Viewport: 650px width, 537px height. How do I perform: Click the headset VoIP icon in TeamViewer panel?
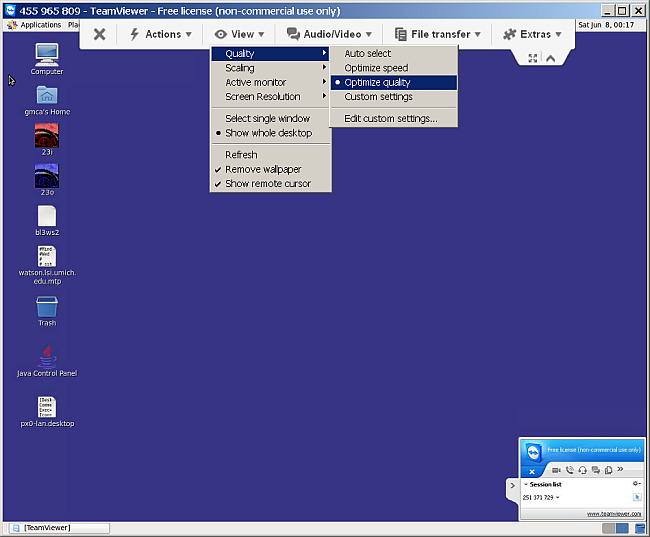click(582, 470)
